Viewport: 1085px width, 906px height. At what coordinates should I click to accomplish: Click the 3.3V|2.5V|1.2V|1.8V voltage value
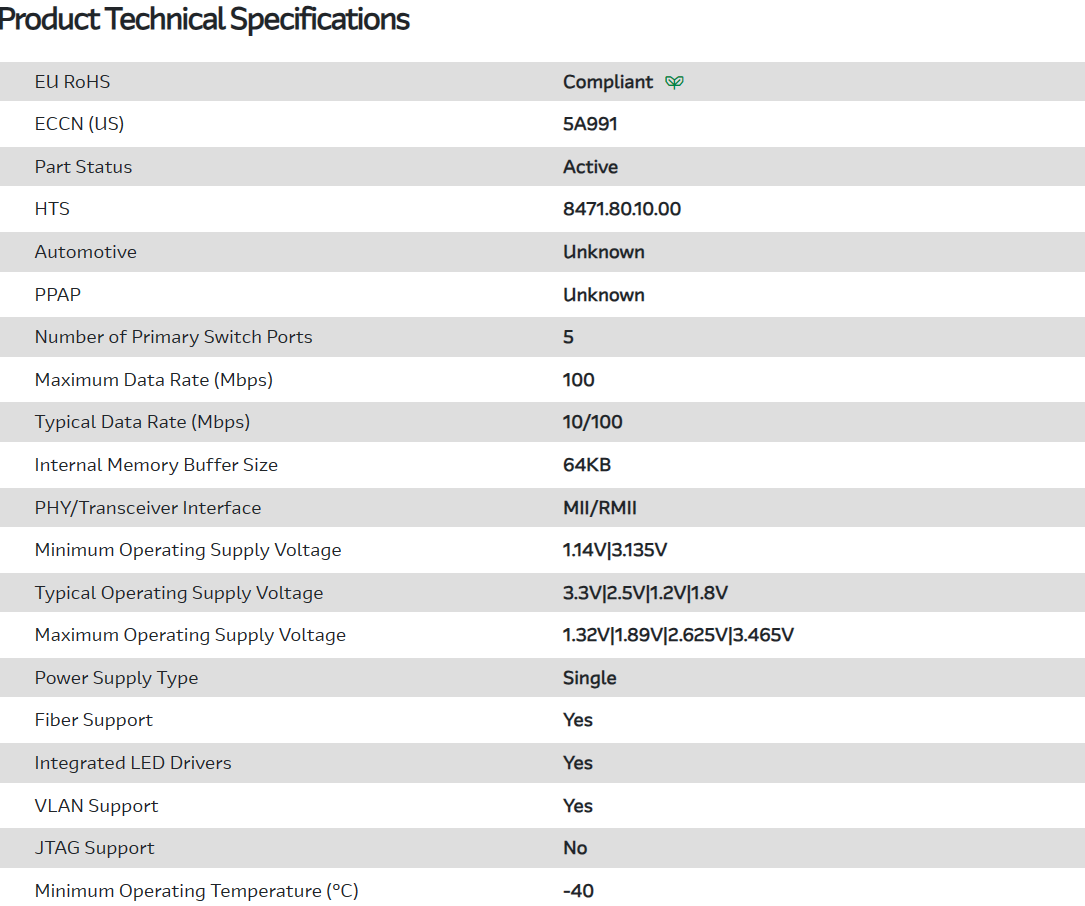click(x=645, y=593)
